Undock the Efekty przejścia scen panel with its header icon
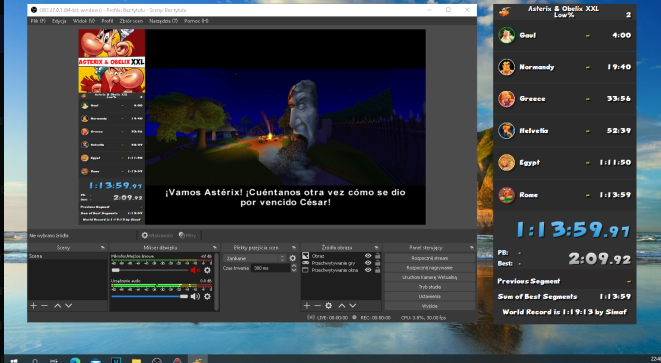This screenshot has height=363, width=661. coord(294,247)
